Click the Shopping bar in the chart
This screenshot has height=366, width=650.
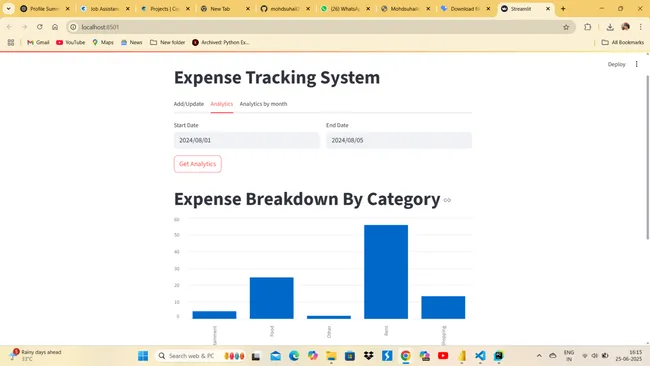tap(443, 308)
